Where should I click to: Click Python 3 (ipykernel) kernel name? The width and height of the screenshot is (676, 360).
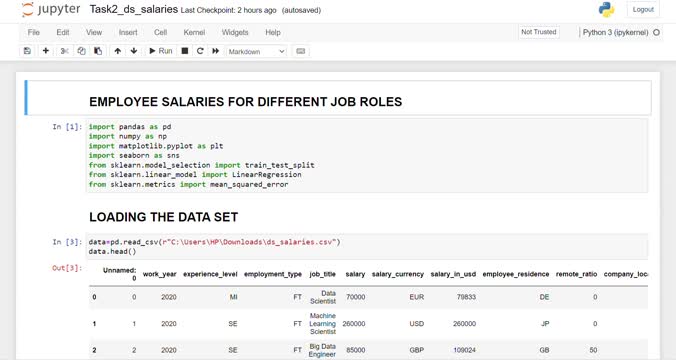615,32
